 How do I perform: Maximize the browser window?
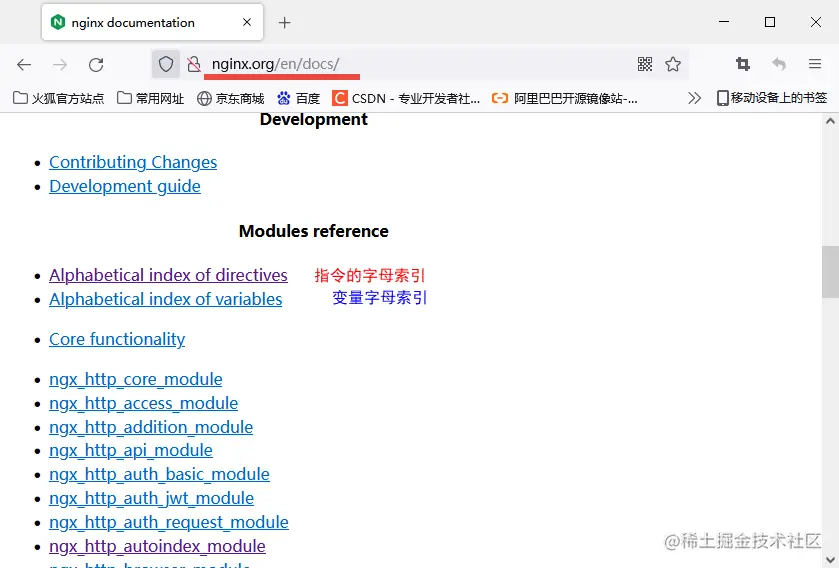(x=770, y=22)
